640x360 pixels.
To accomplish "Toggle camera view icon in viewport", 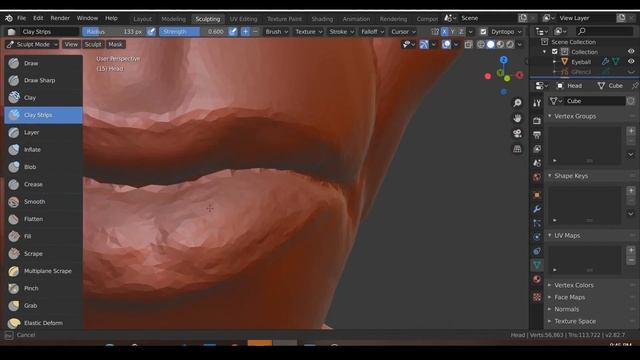I will (517, 133).
